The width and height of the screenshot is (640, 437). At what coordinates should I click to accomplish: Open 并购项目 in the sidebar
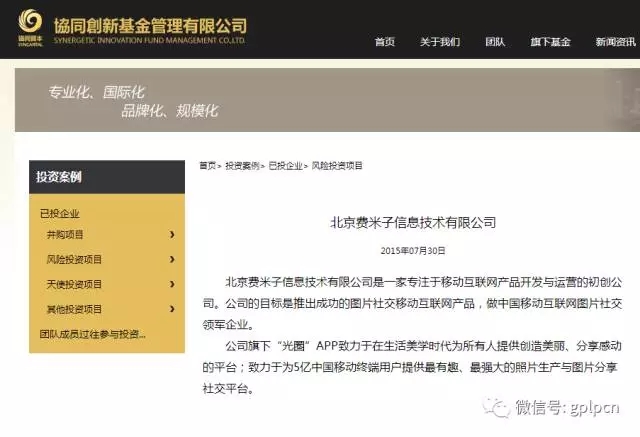(x=65, y=235)
